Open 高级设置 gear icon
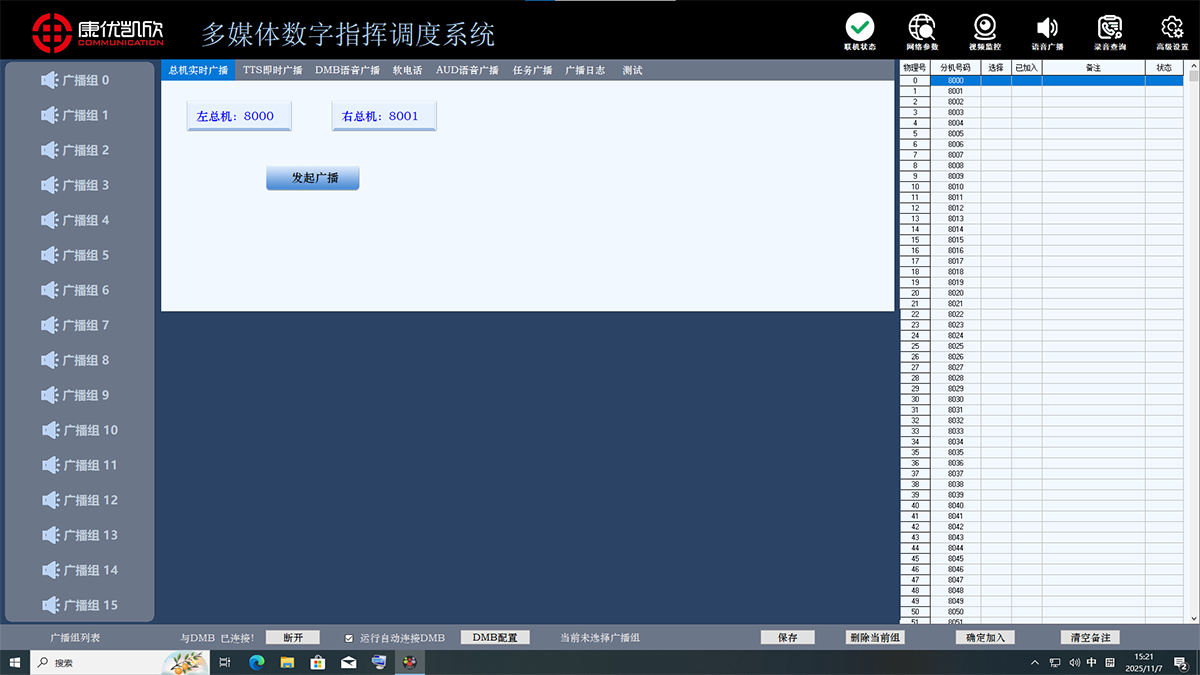1200x675 pixels. pyautogui.click(x=1172, y=28)
